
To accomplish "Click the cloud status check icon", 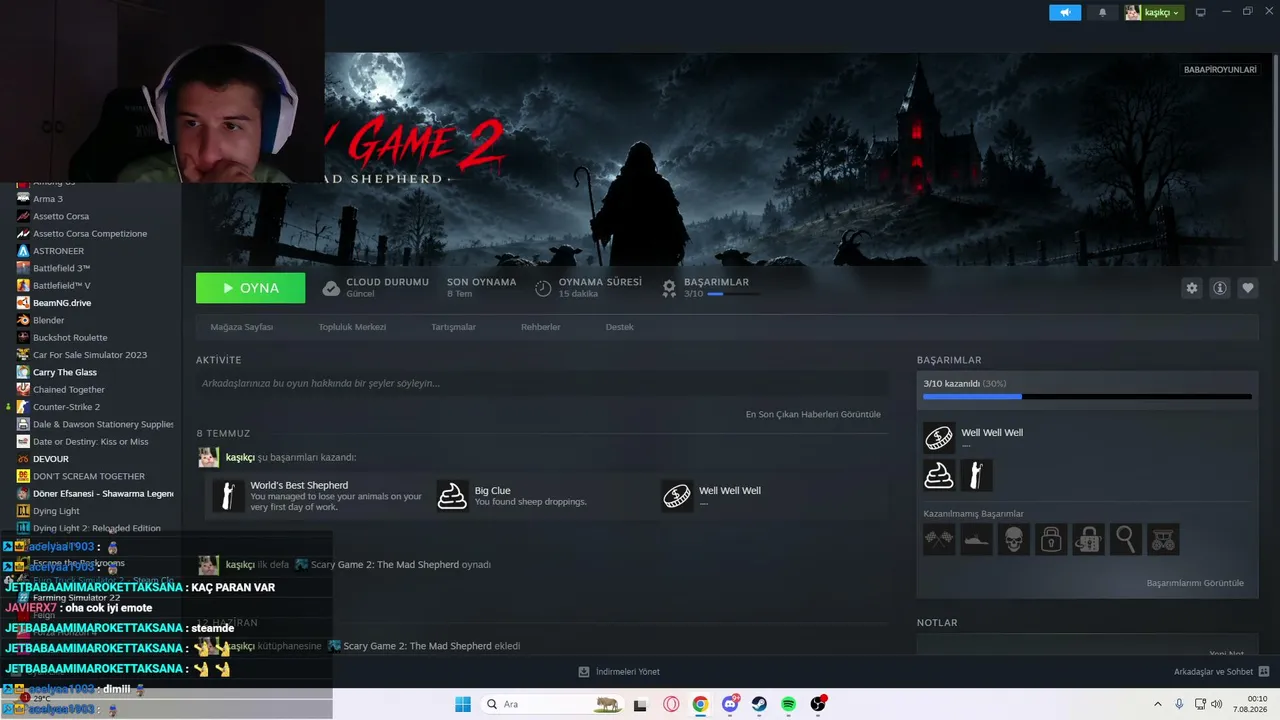I will tap(331, 288).
